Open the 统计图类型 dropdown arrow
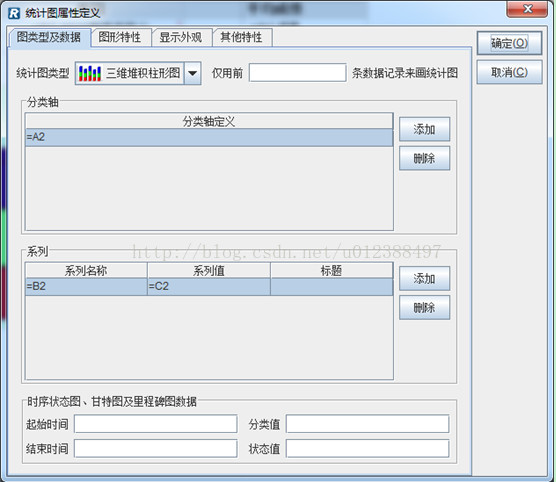 (x=193, y=73)
